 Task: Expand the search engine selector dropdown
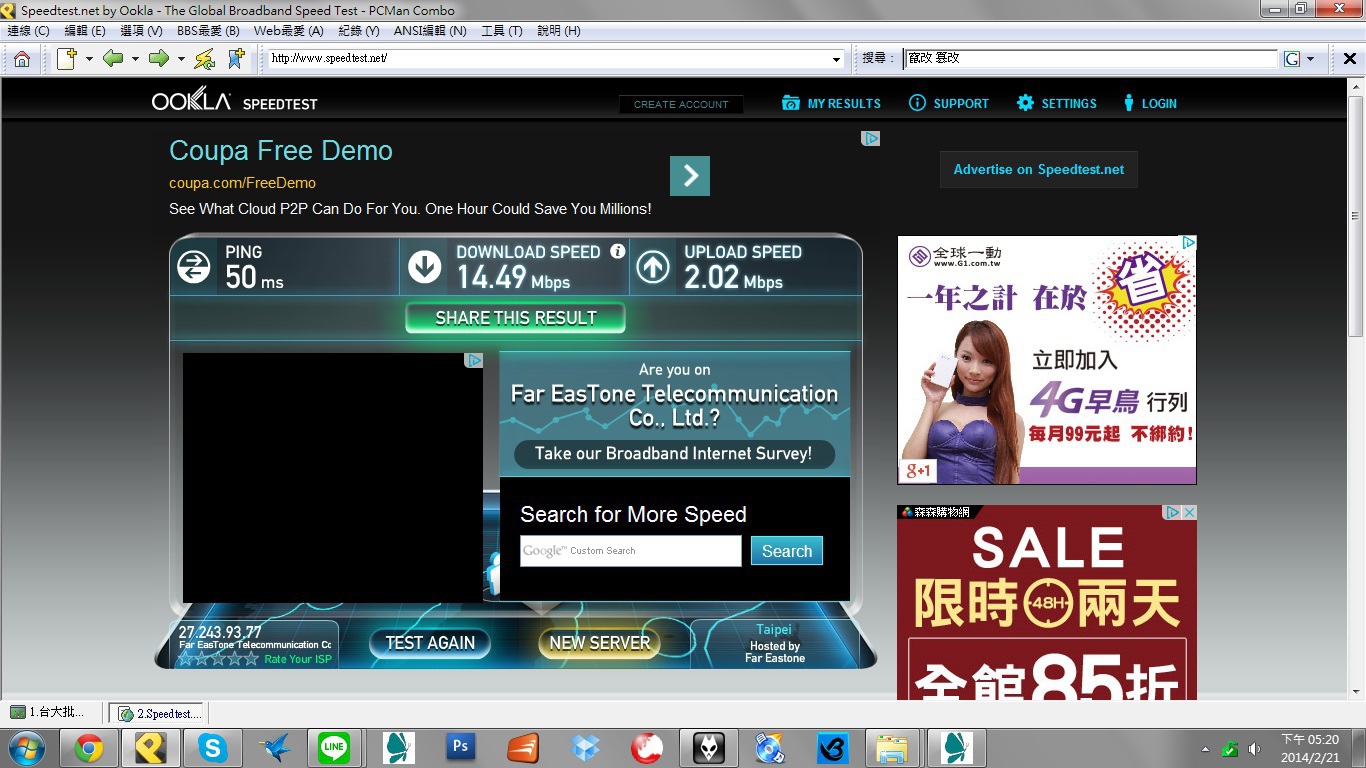click(x=1310, y=59)
